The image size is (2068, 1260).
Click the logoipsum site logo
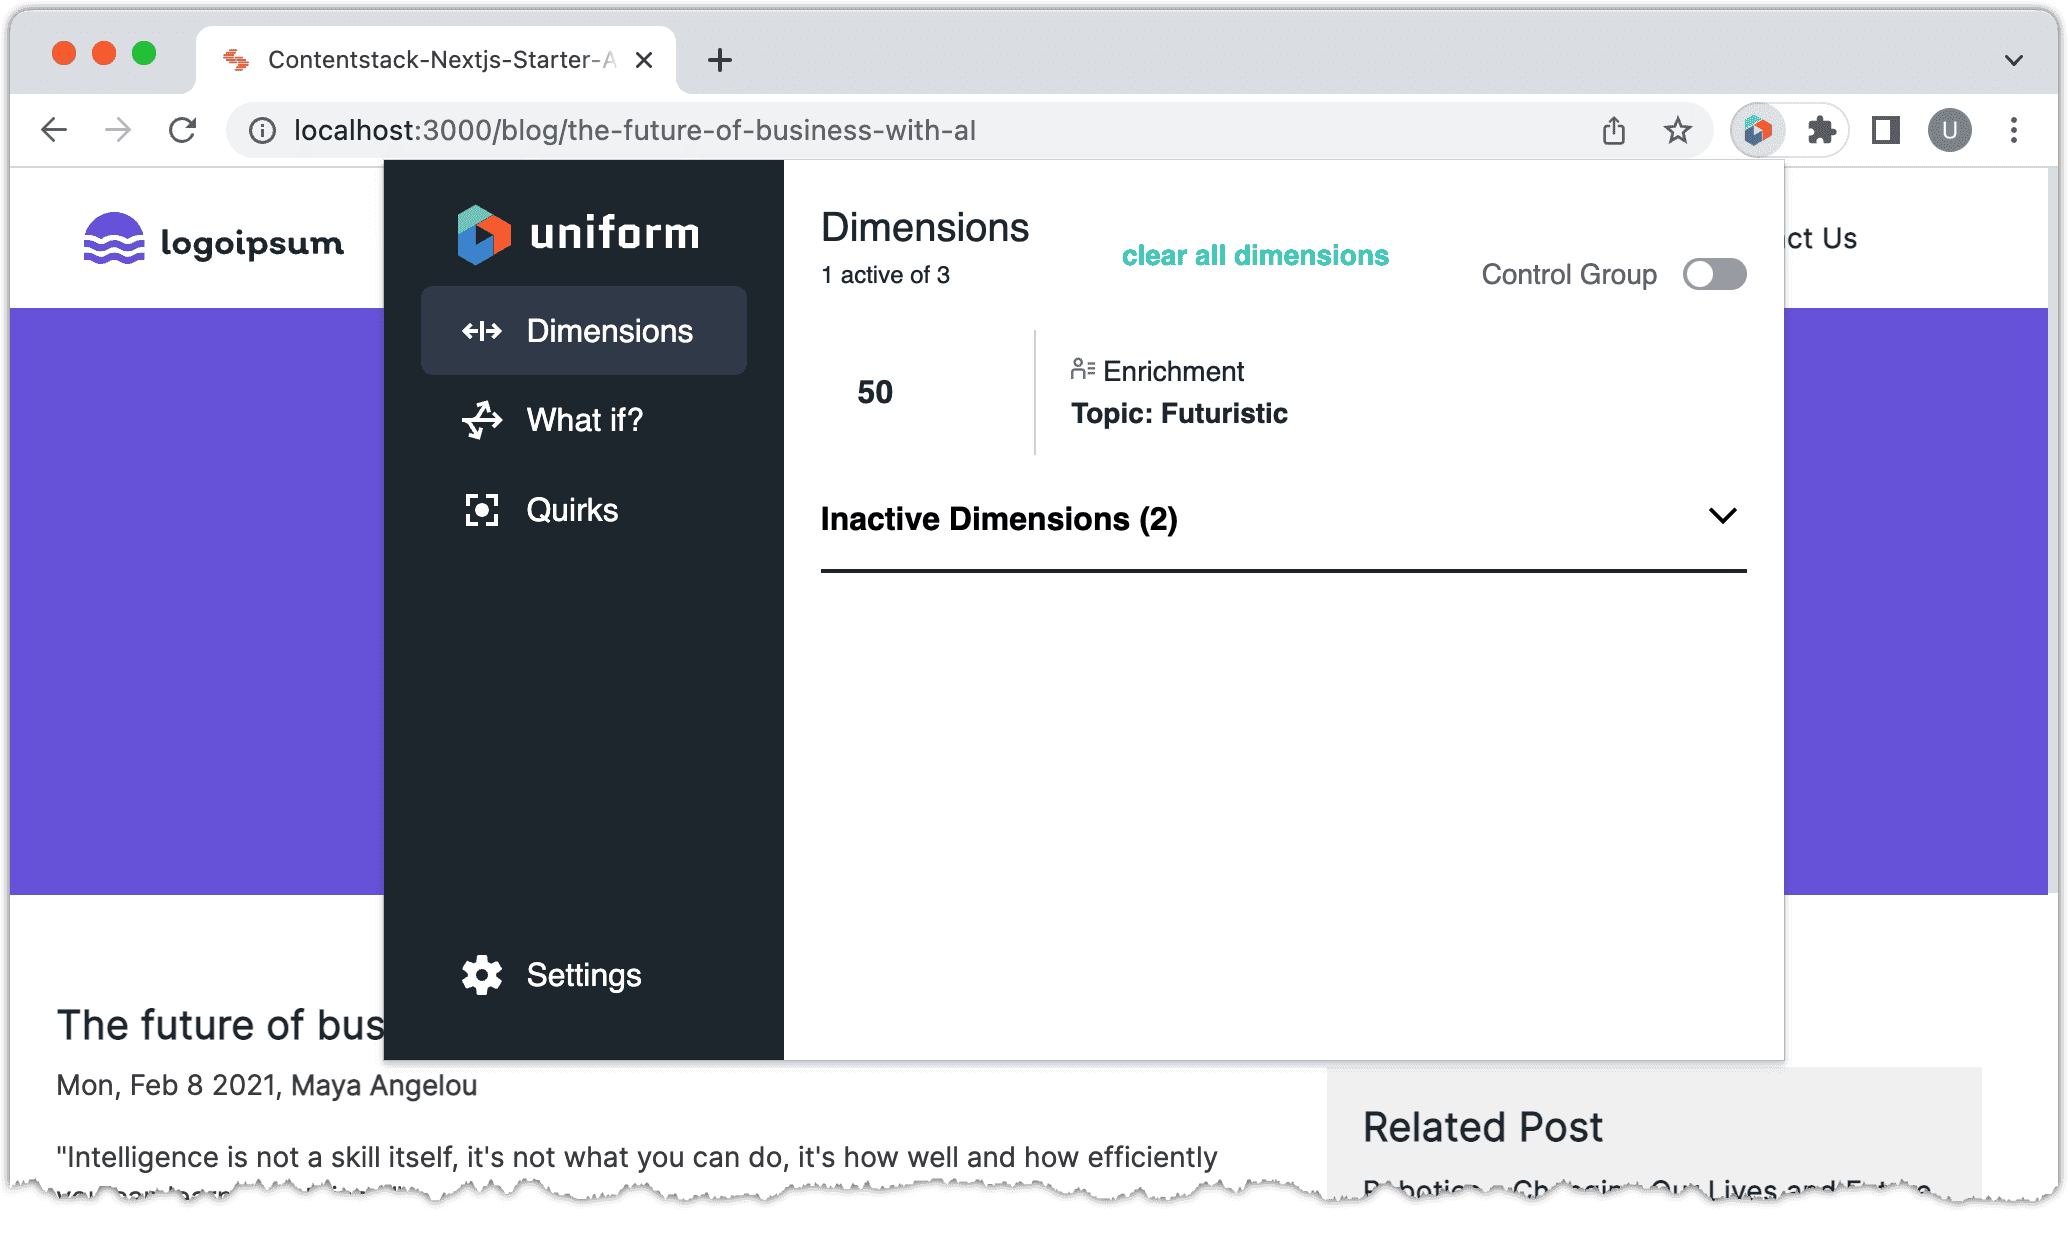(x=213, y=239)
